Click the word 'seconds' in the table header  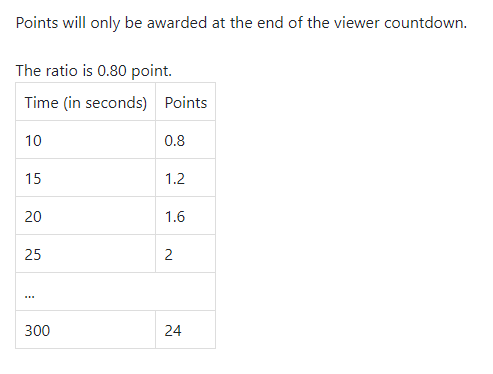[114, 102]
